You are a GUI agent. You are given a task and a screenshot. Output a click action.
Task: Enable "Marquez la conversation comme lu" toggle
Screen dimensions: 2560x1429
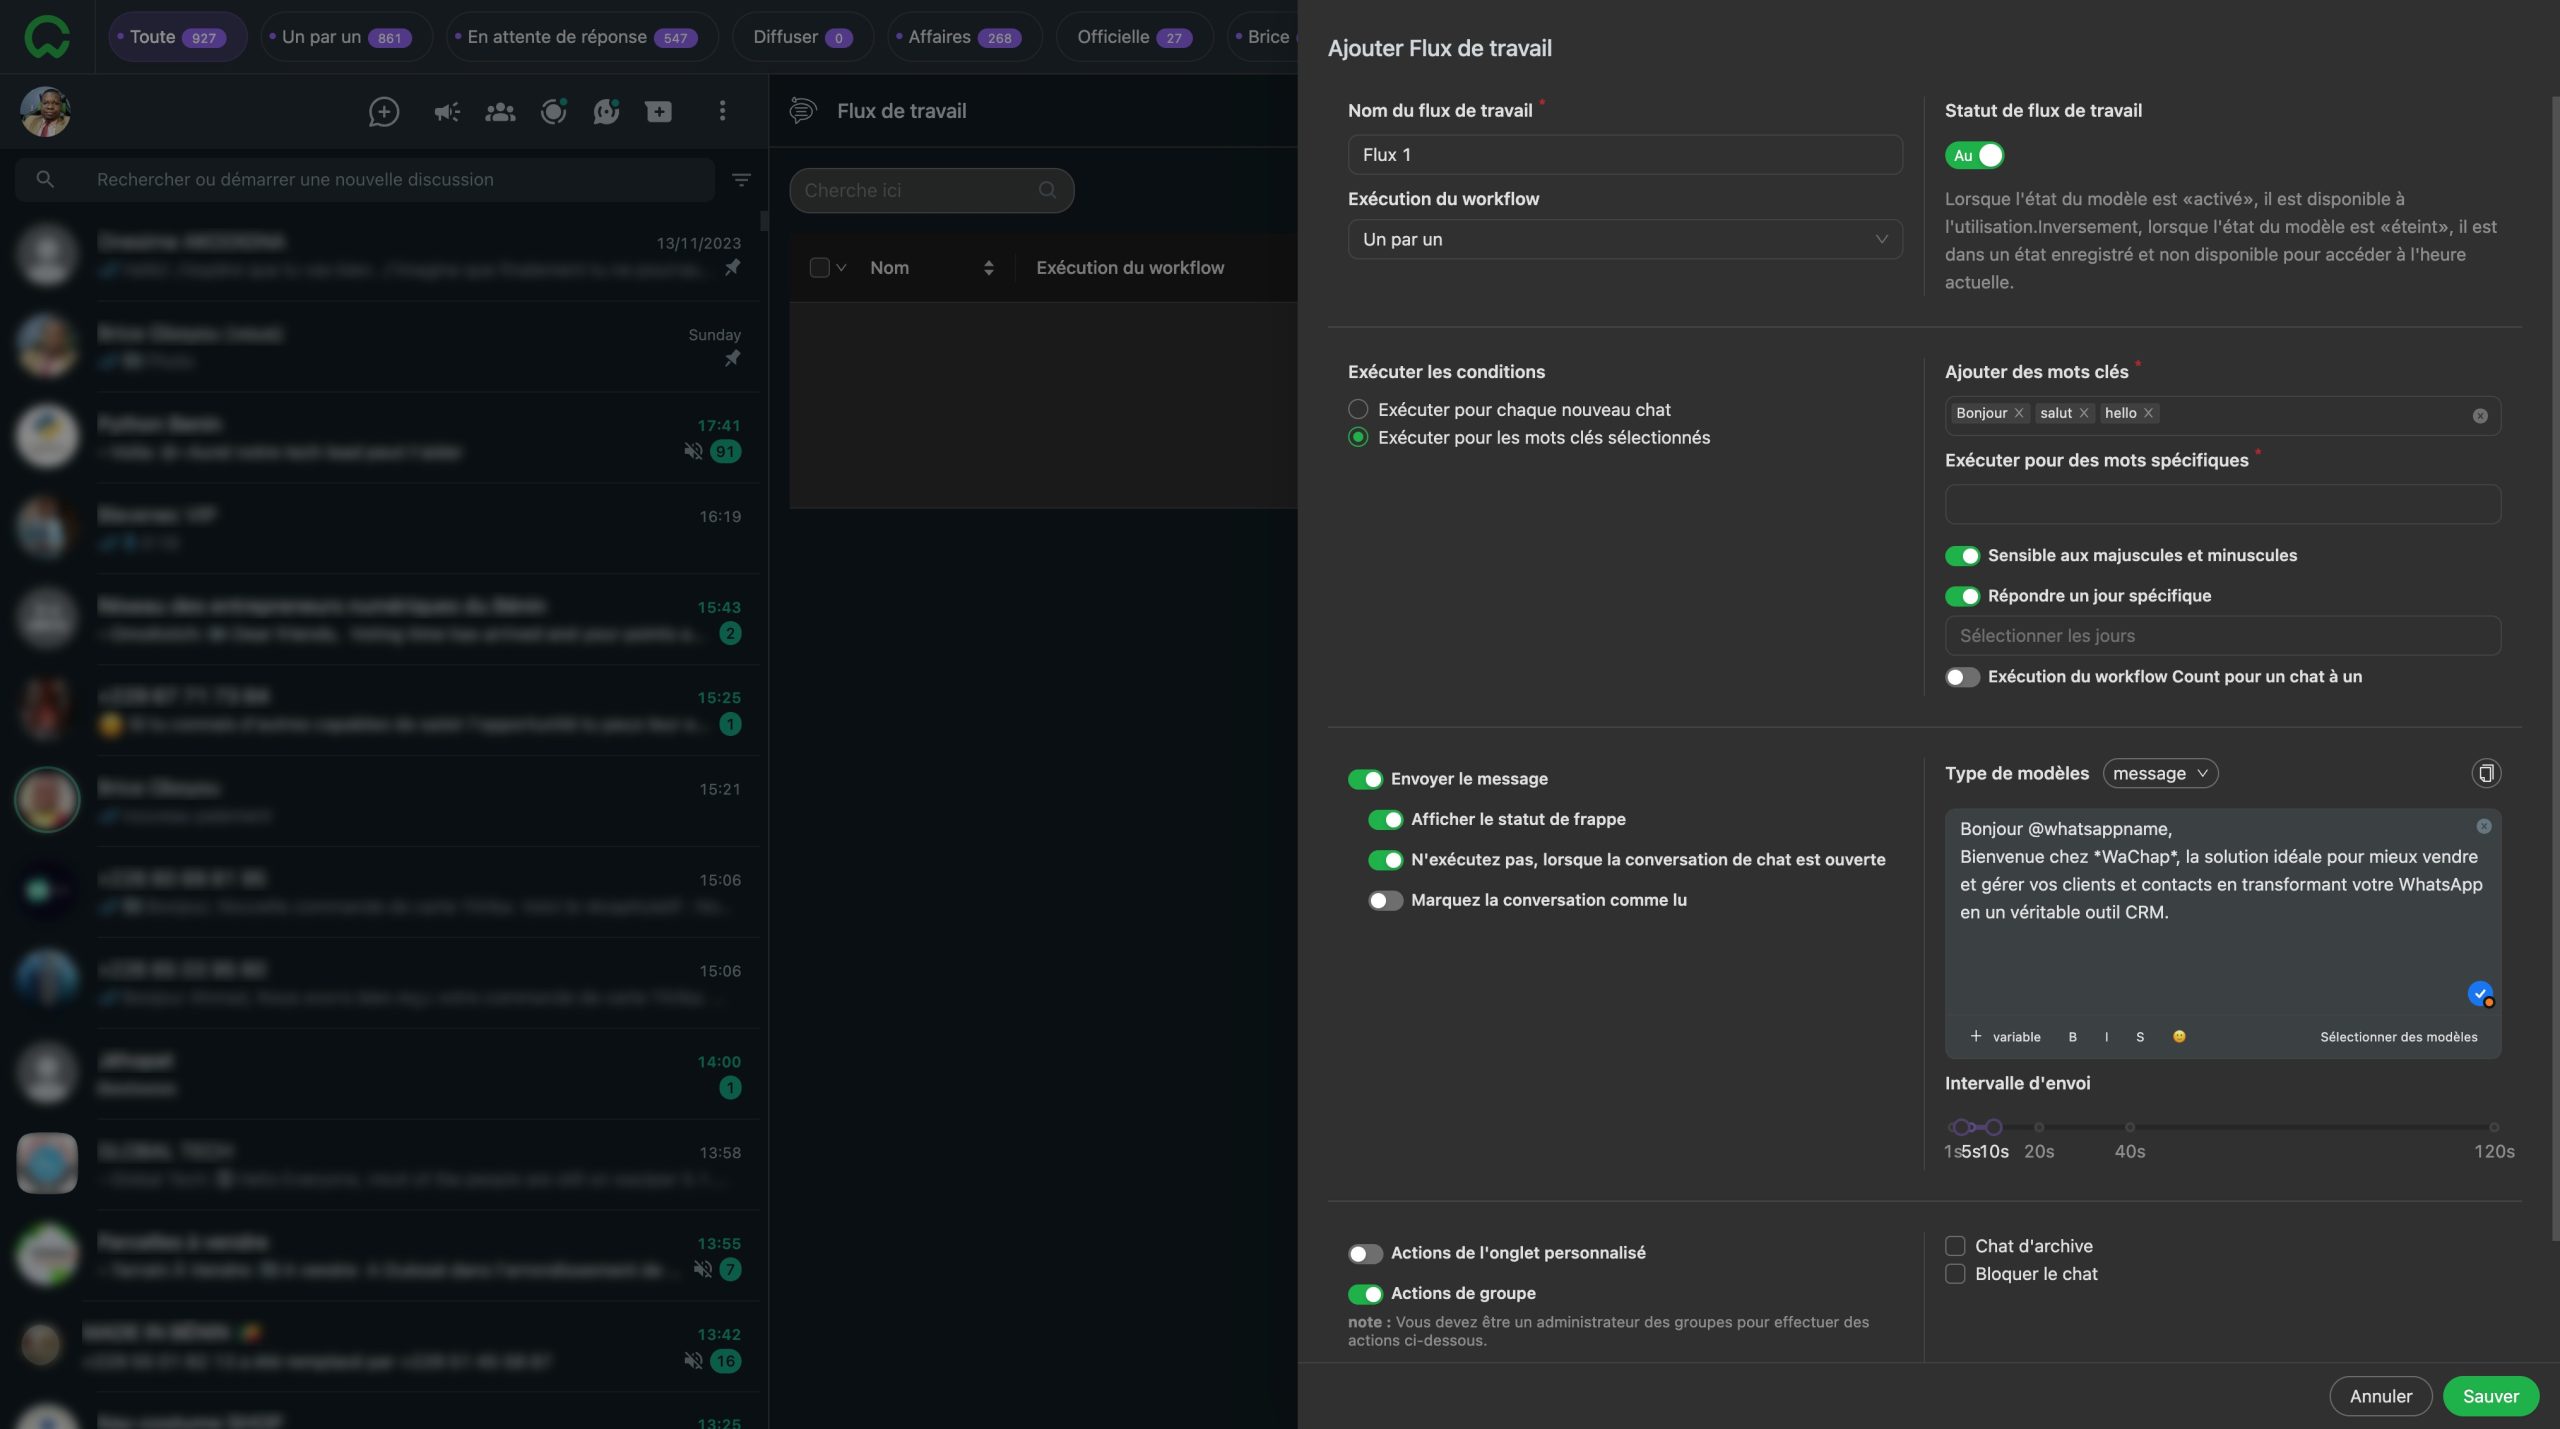pos(1385,900)
